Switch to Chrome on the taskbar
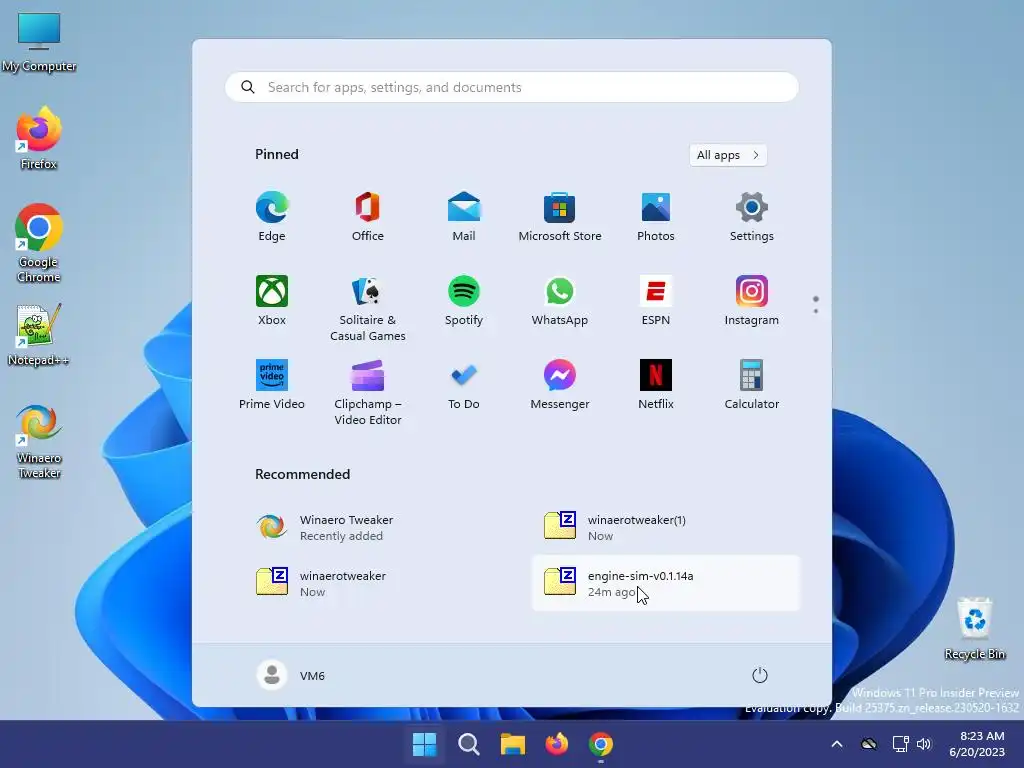 click(x=601, y=744)
